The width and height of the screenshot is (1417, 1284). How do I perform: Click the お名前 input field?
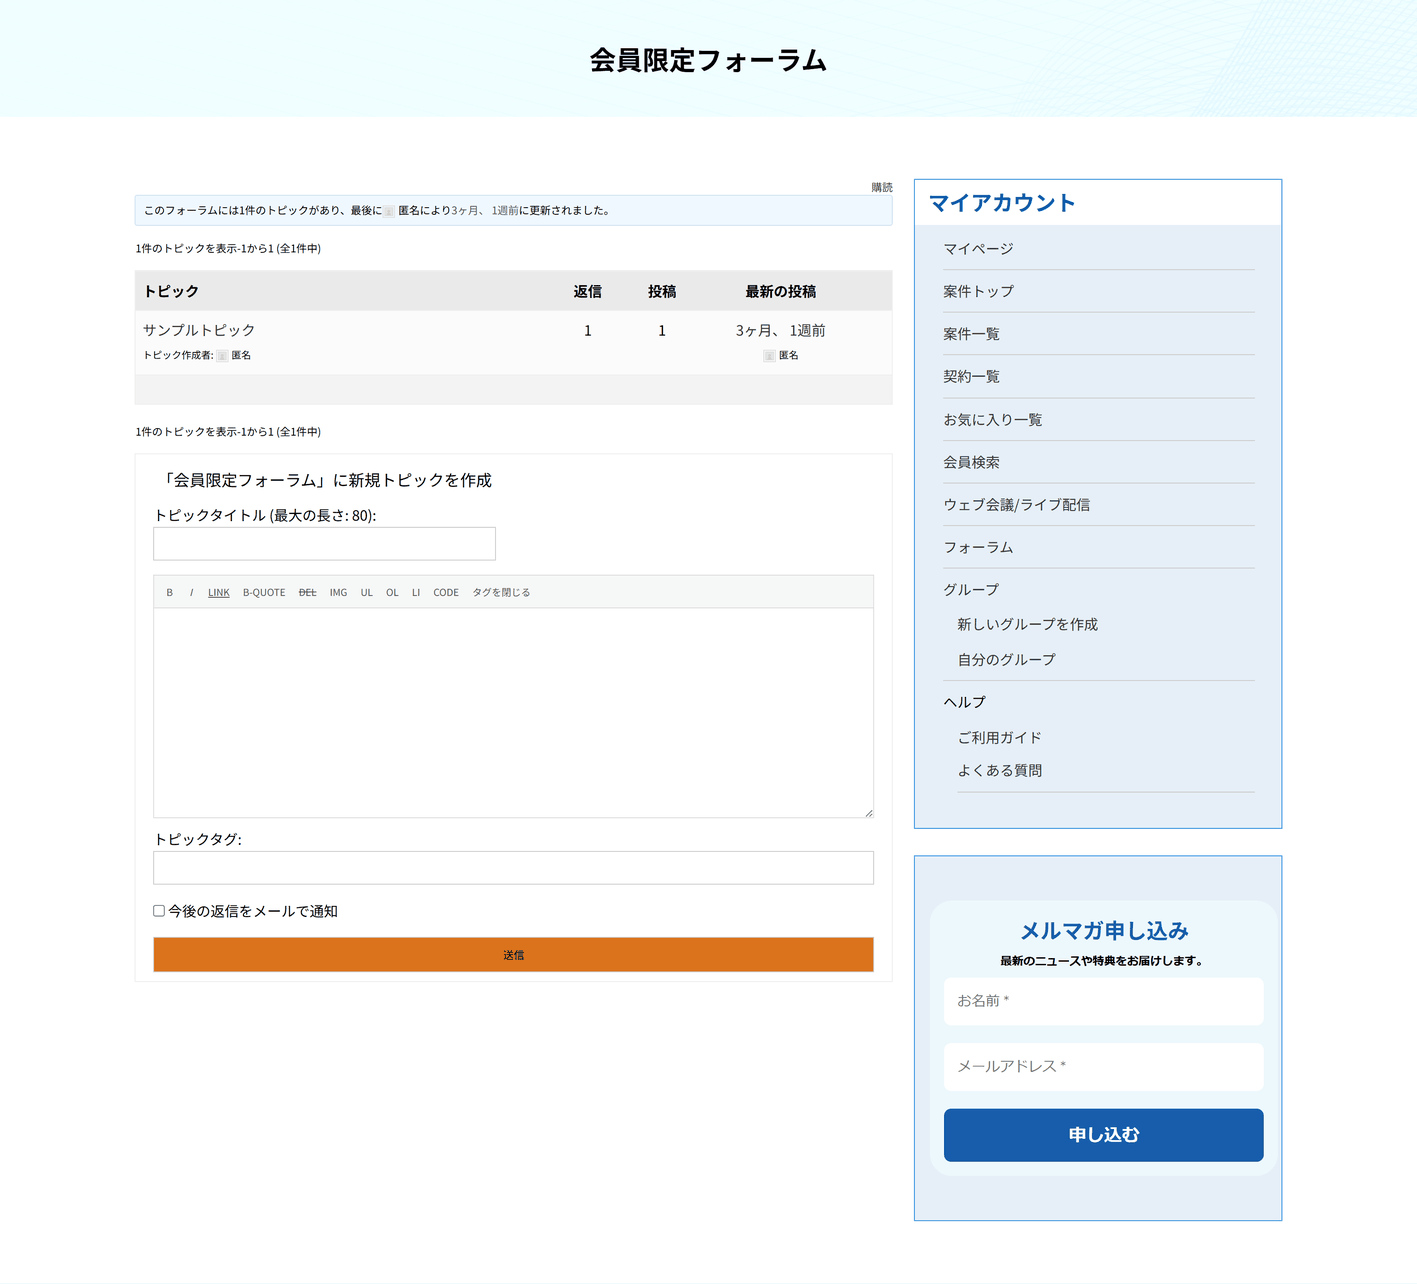coord(1103,1001)
